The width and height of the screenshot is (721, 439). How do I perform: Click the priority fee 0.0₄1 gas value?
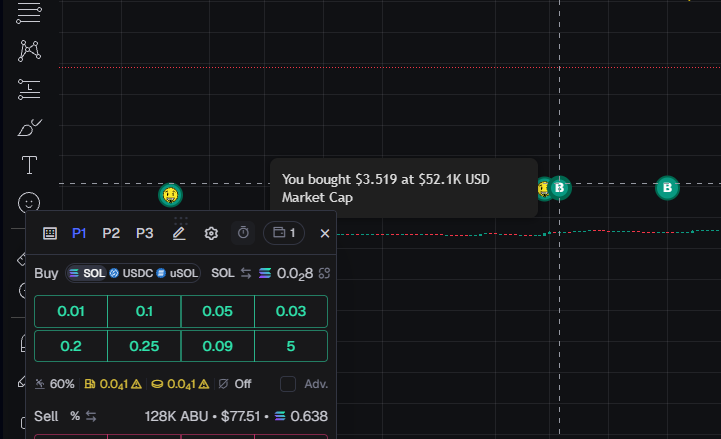pyautogui.click(x=113, y=384)
